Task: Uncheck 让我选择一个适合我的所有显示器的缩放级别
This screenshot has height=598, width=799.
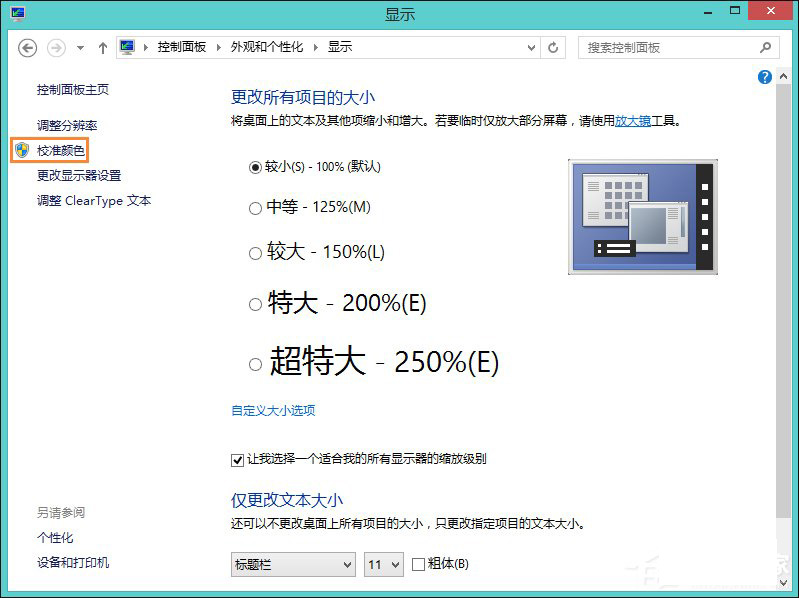Action: click(x=237, y=460)
